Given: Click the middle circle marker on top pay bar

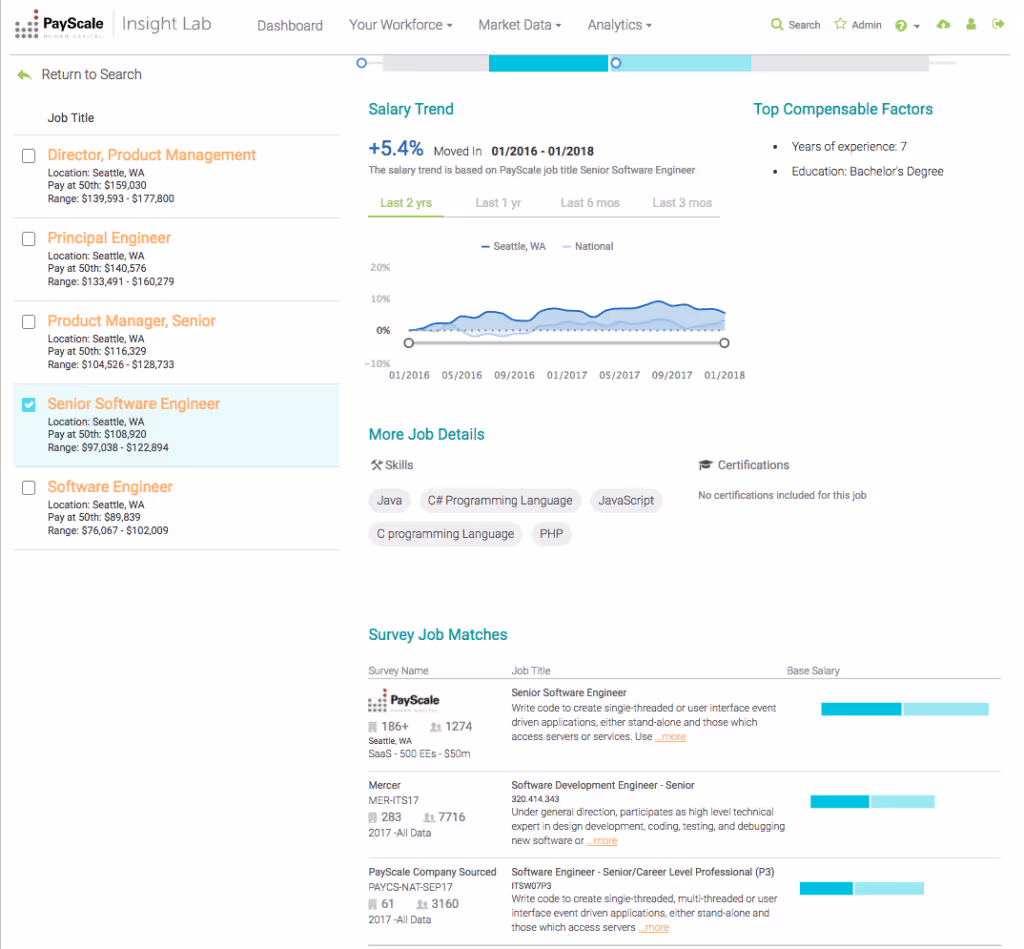Looking at the screenshot, I should [615, 63].
